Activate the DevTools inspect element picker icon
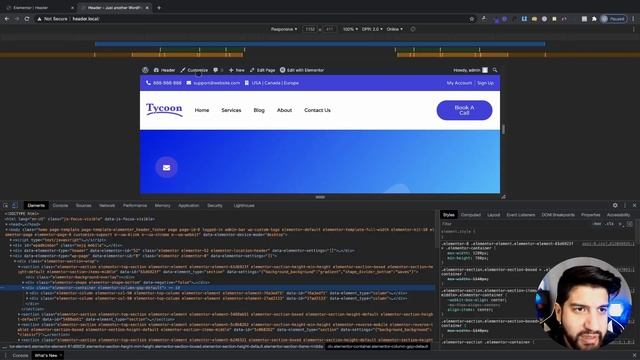The width and height of the screenshot is (640, 360). pos(6,205)
